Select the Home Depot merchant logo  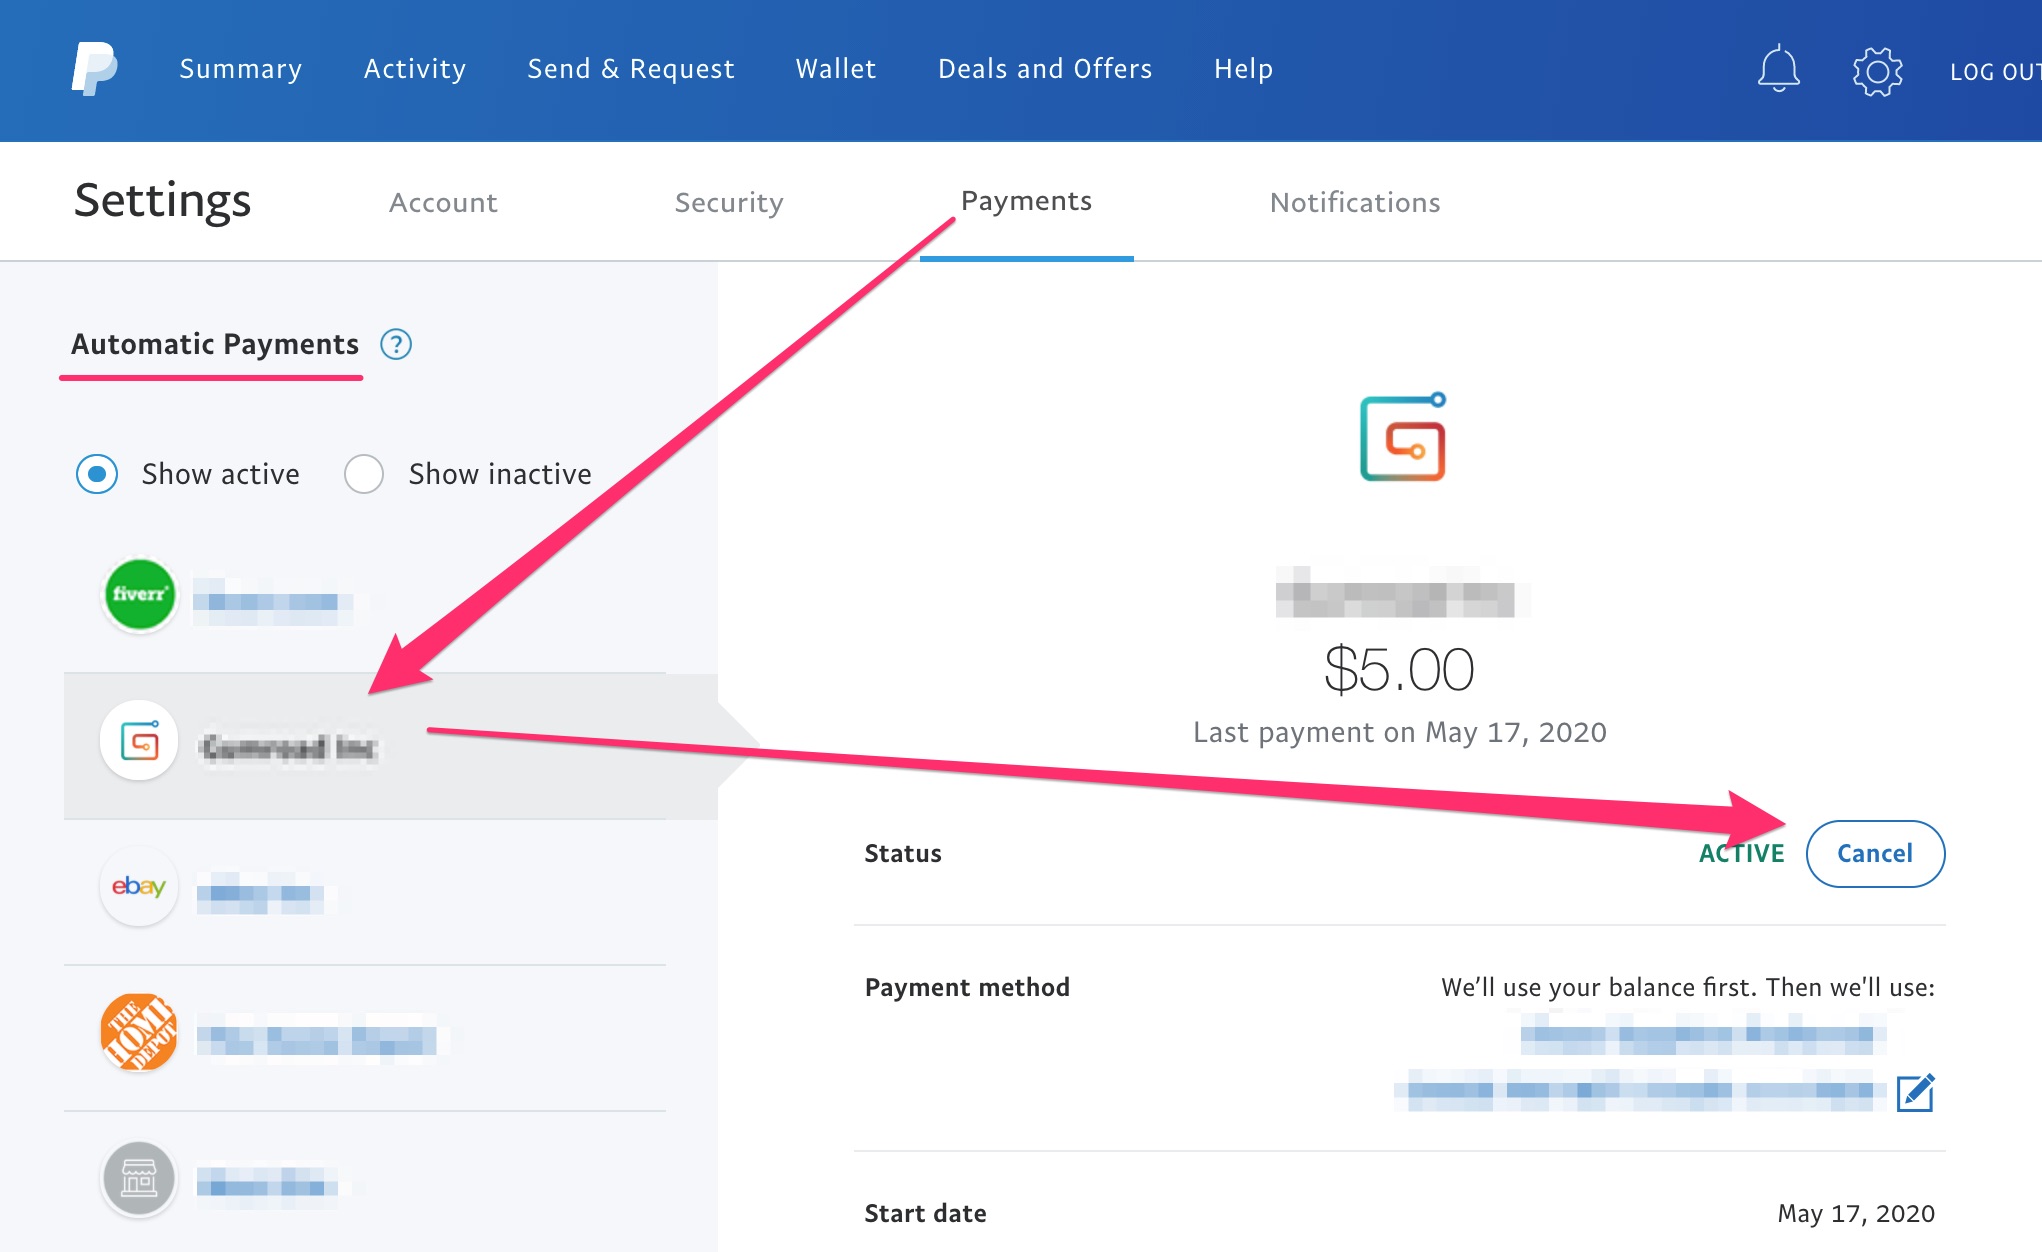click(139, 1032)
